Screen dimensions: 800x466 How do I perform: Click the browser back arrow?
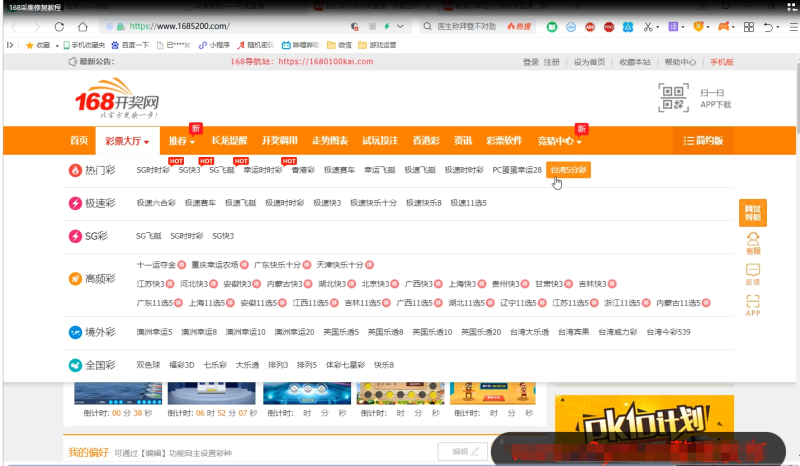tap(14, 27)
